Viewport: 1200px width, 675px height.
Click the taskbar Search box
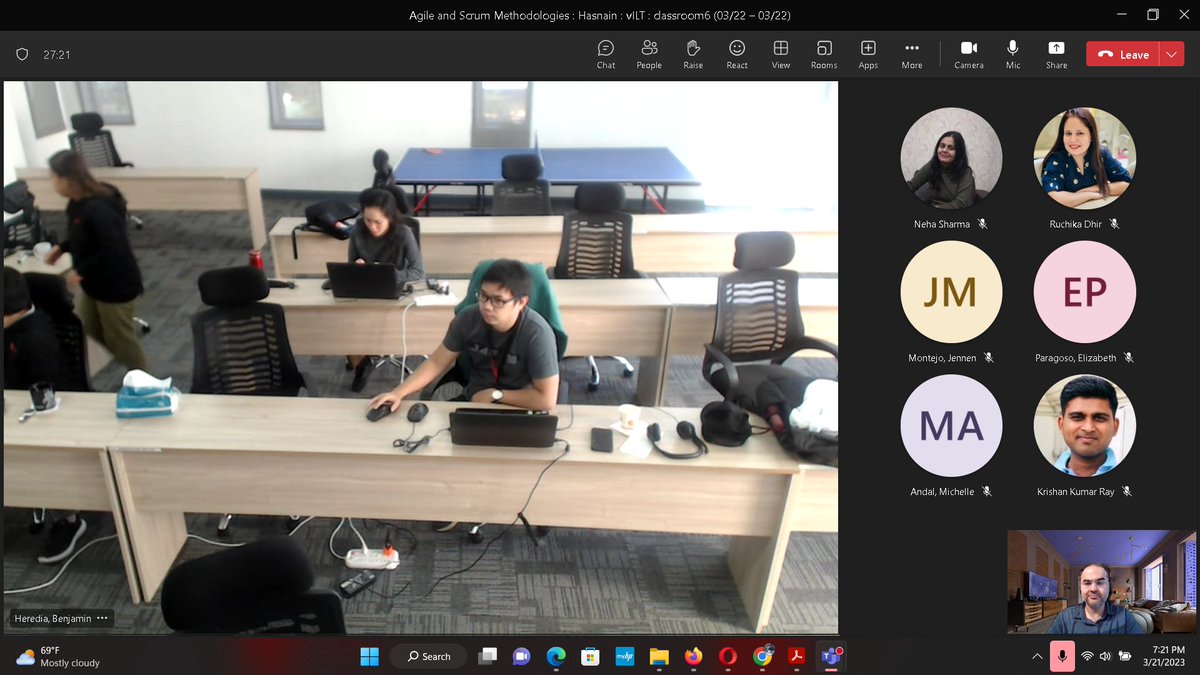coord(428,656)
